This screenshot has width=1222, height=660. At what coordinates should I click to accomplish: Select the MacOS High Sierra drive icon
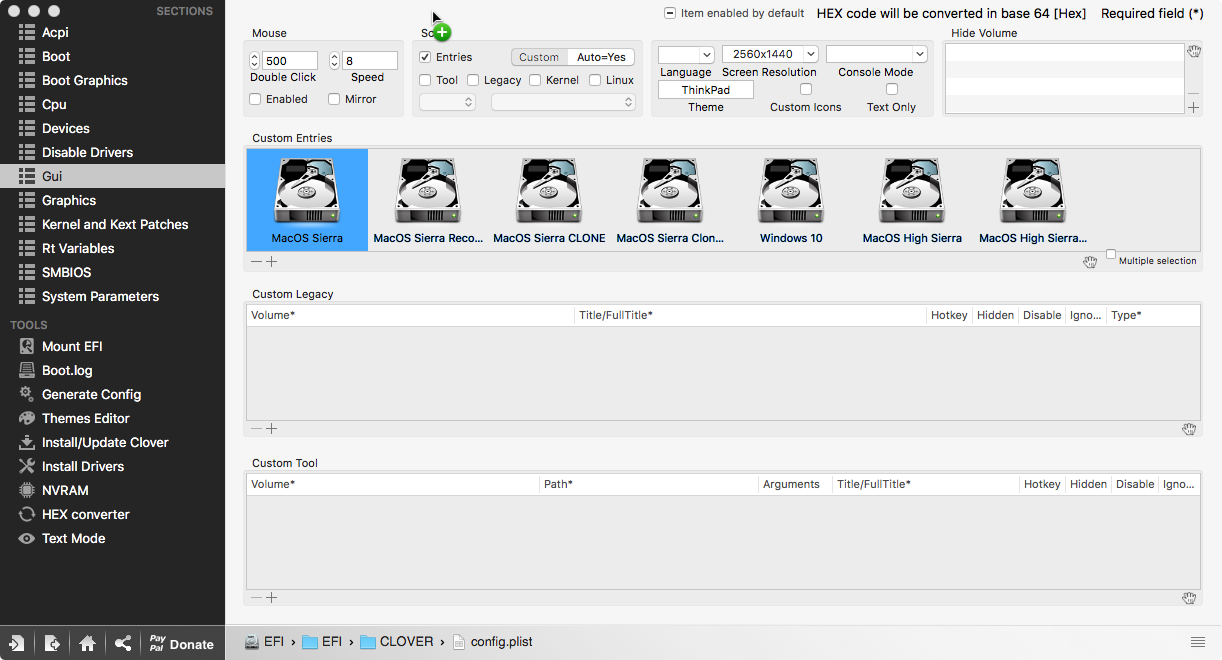pos(912,191)
